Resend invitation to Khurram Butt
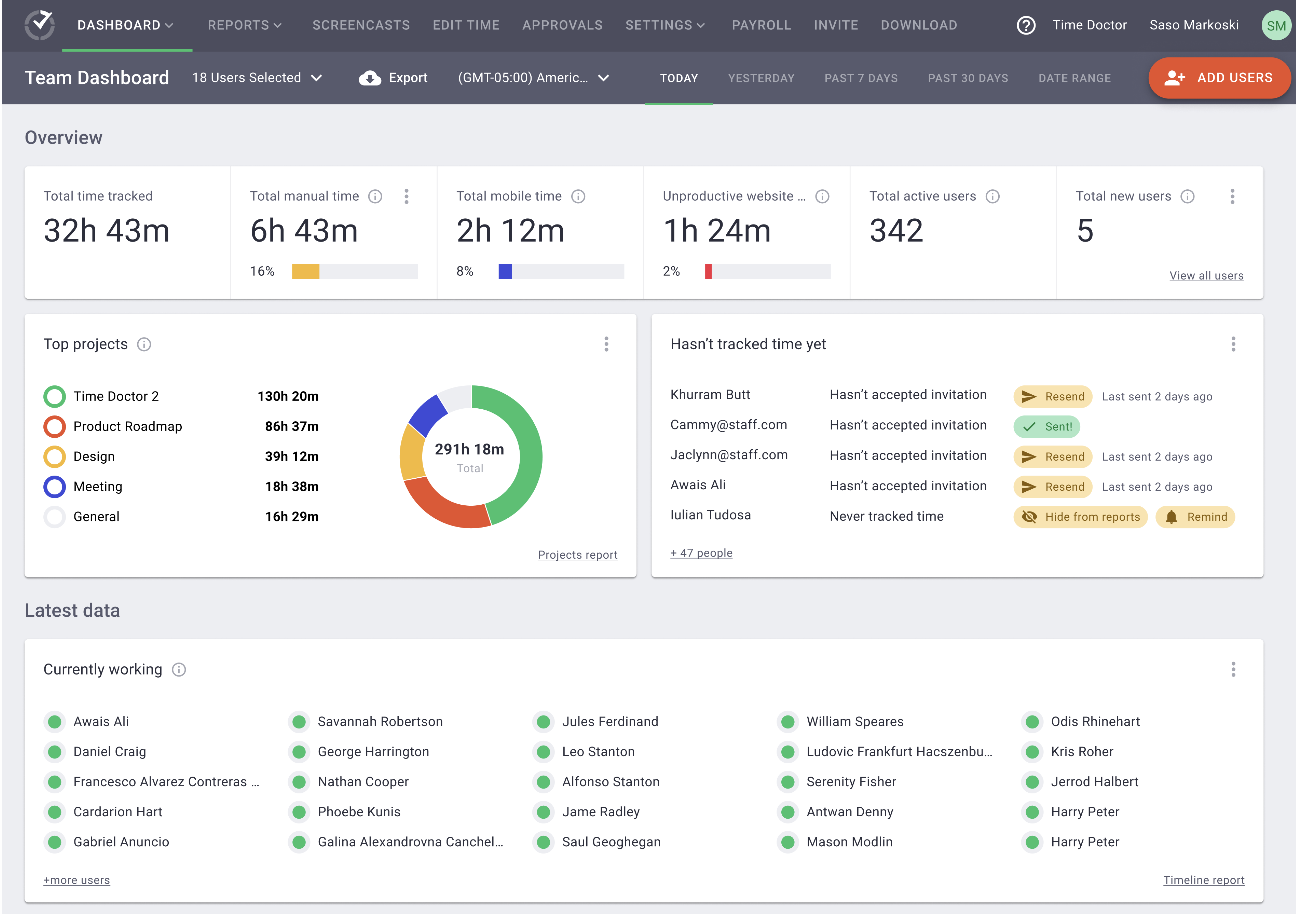Image resolution: width=1296 pixels, height=914 pixels. click(x=1052, y=395)
